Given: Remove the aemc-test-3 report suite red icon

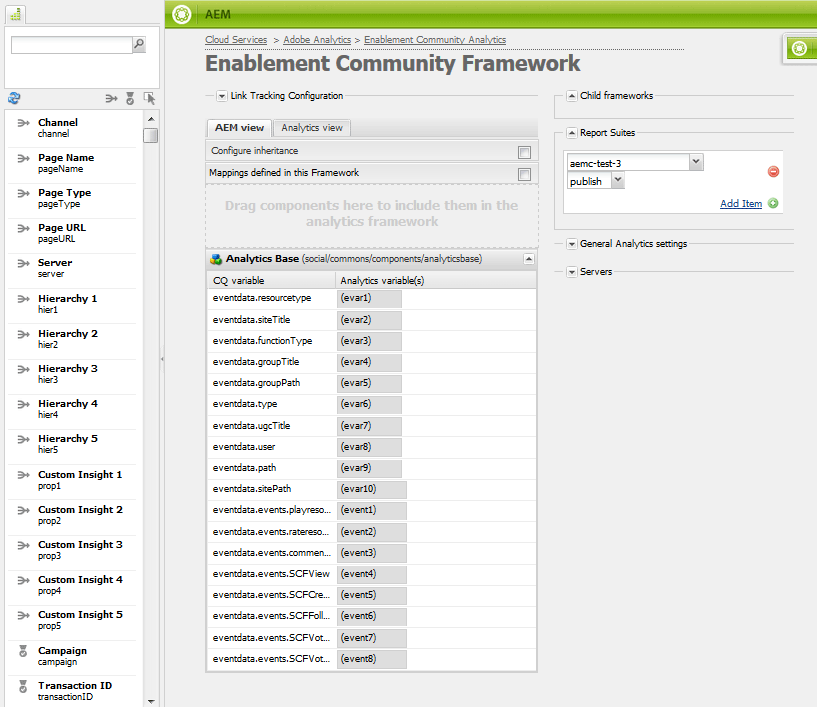Looking at the screenshot, I should tap(773, 171).
